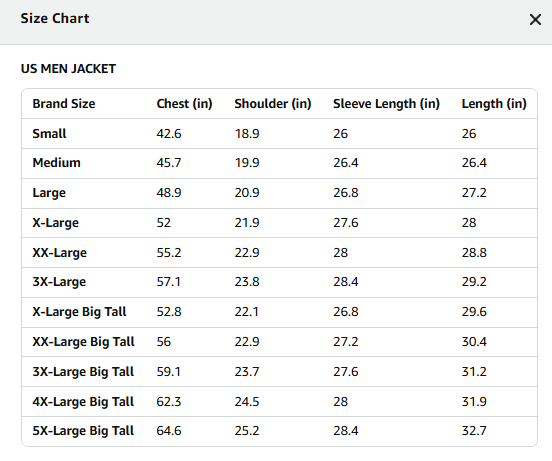Select the XX-Large size row label
Viewport: 552px width, 461px height.
59,253
